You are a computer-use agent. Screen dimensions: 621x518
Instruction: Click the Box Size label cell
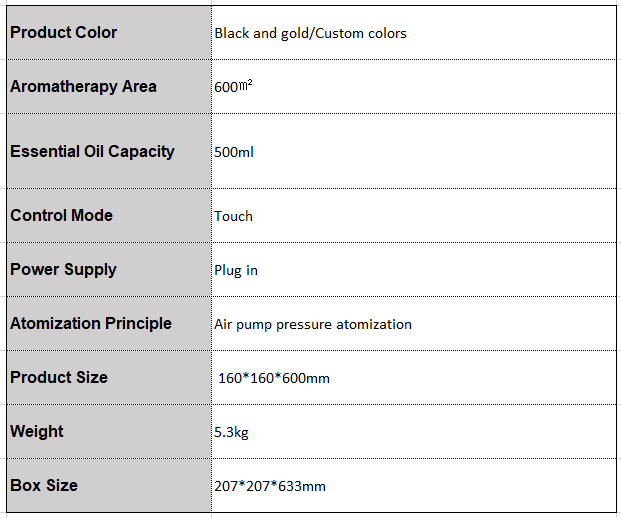coord(109,485)
